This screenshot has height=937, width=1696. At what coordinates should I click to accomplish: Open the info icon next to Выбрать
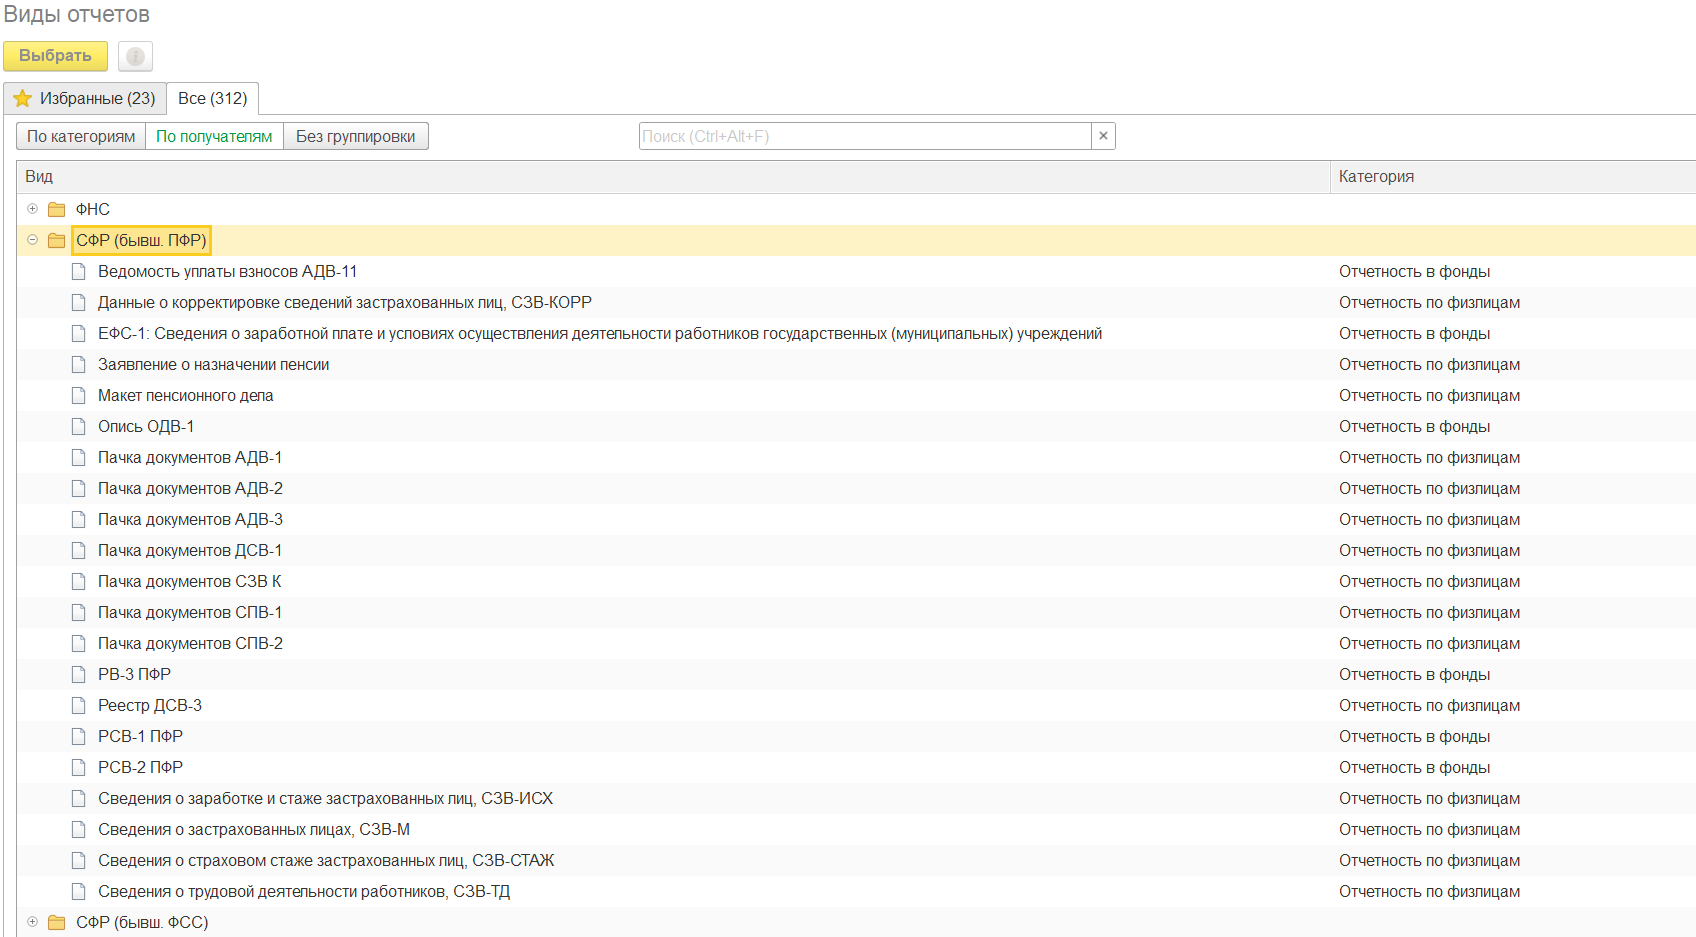pyautogui.click(x=135, y=56)
